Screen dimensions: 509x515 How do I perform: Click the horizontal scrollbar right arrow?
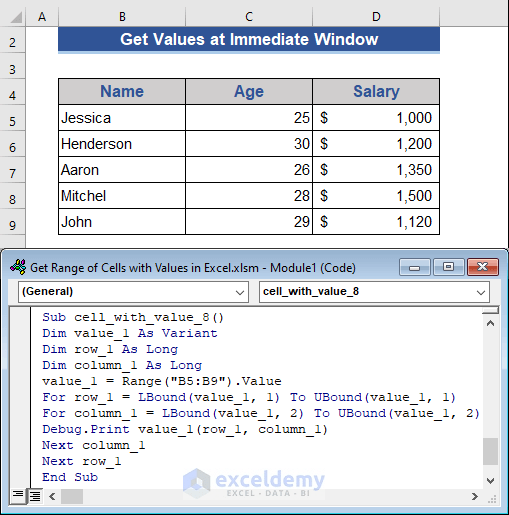[x=475, y=497]
